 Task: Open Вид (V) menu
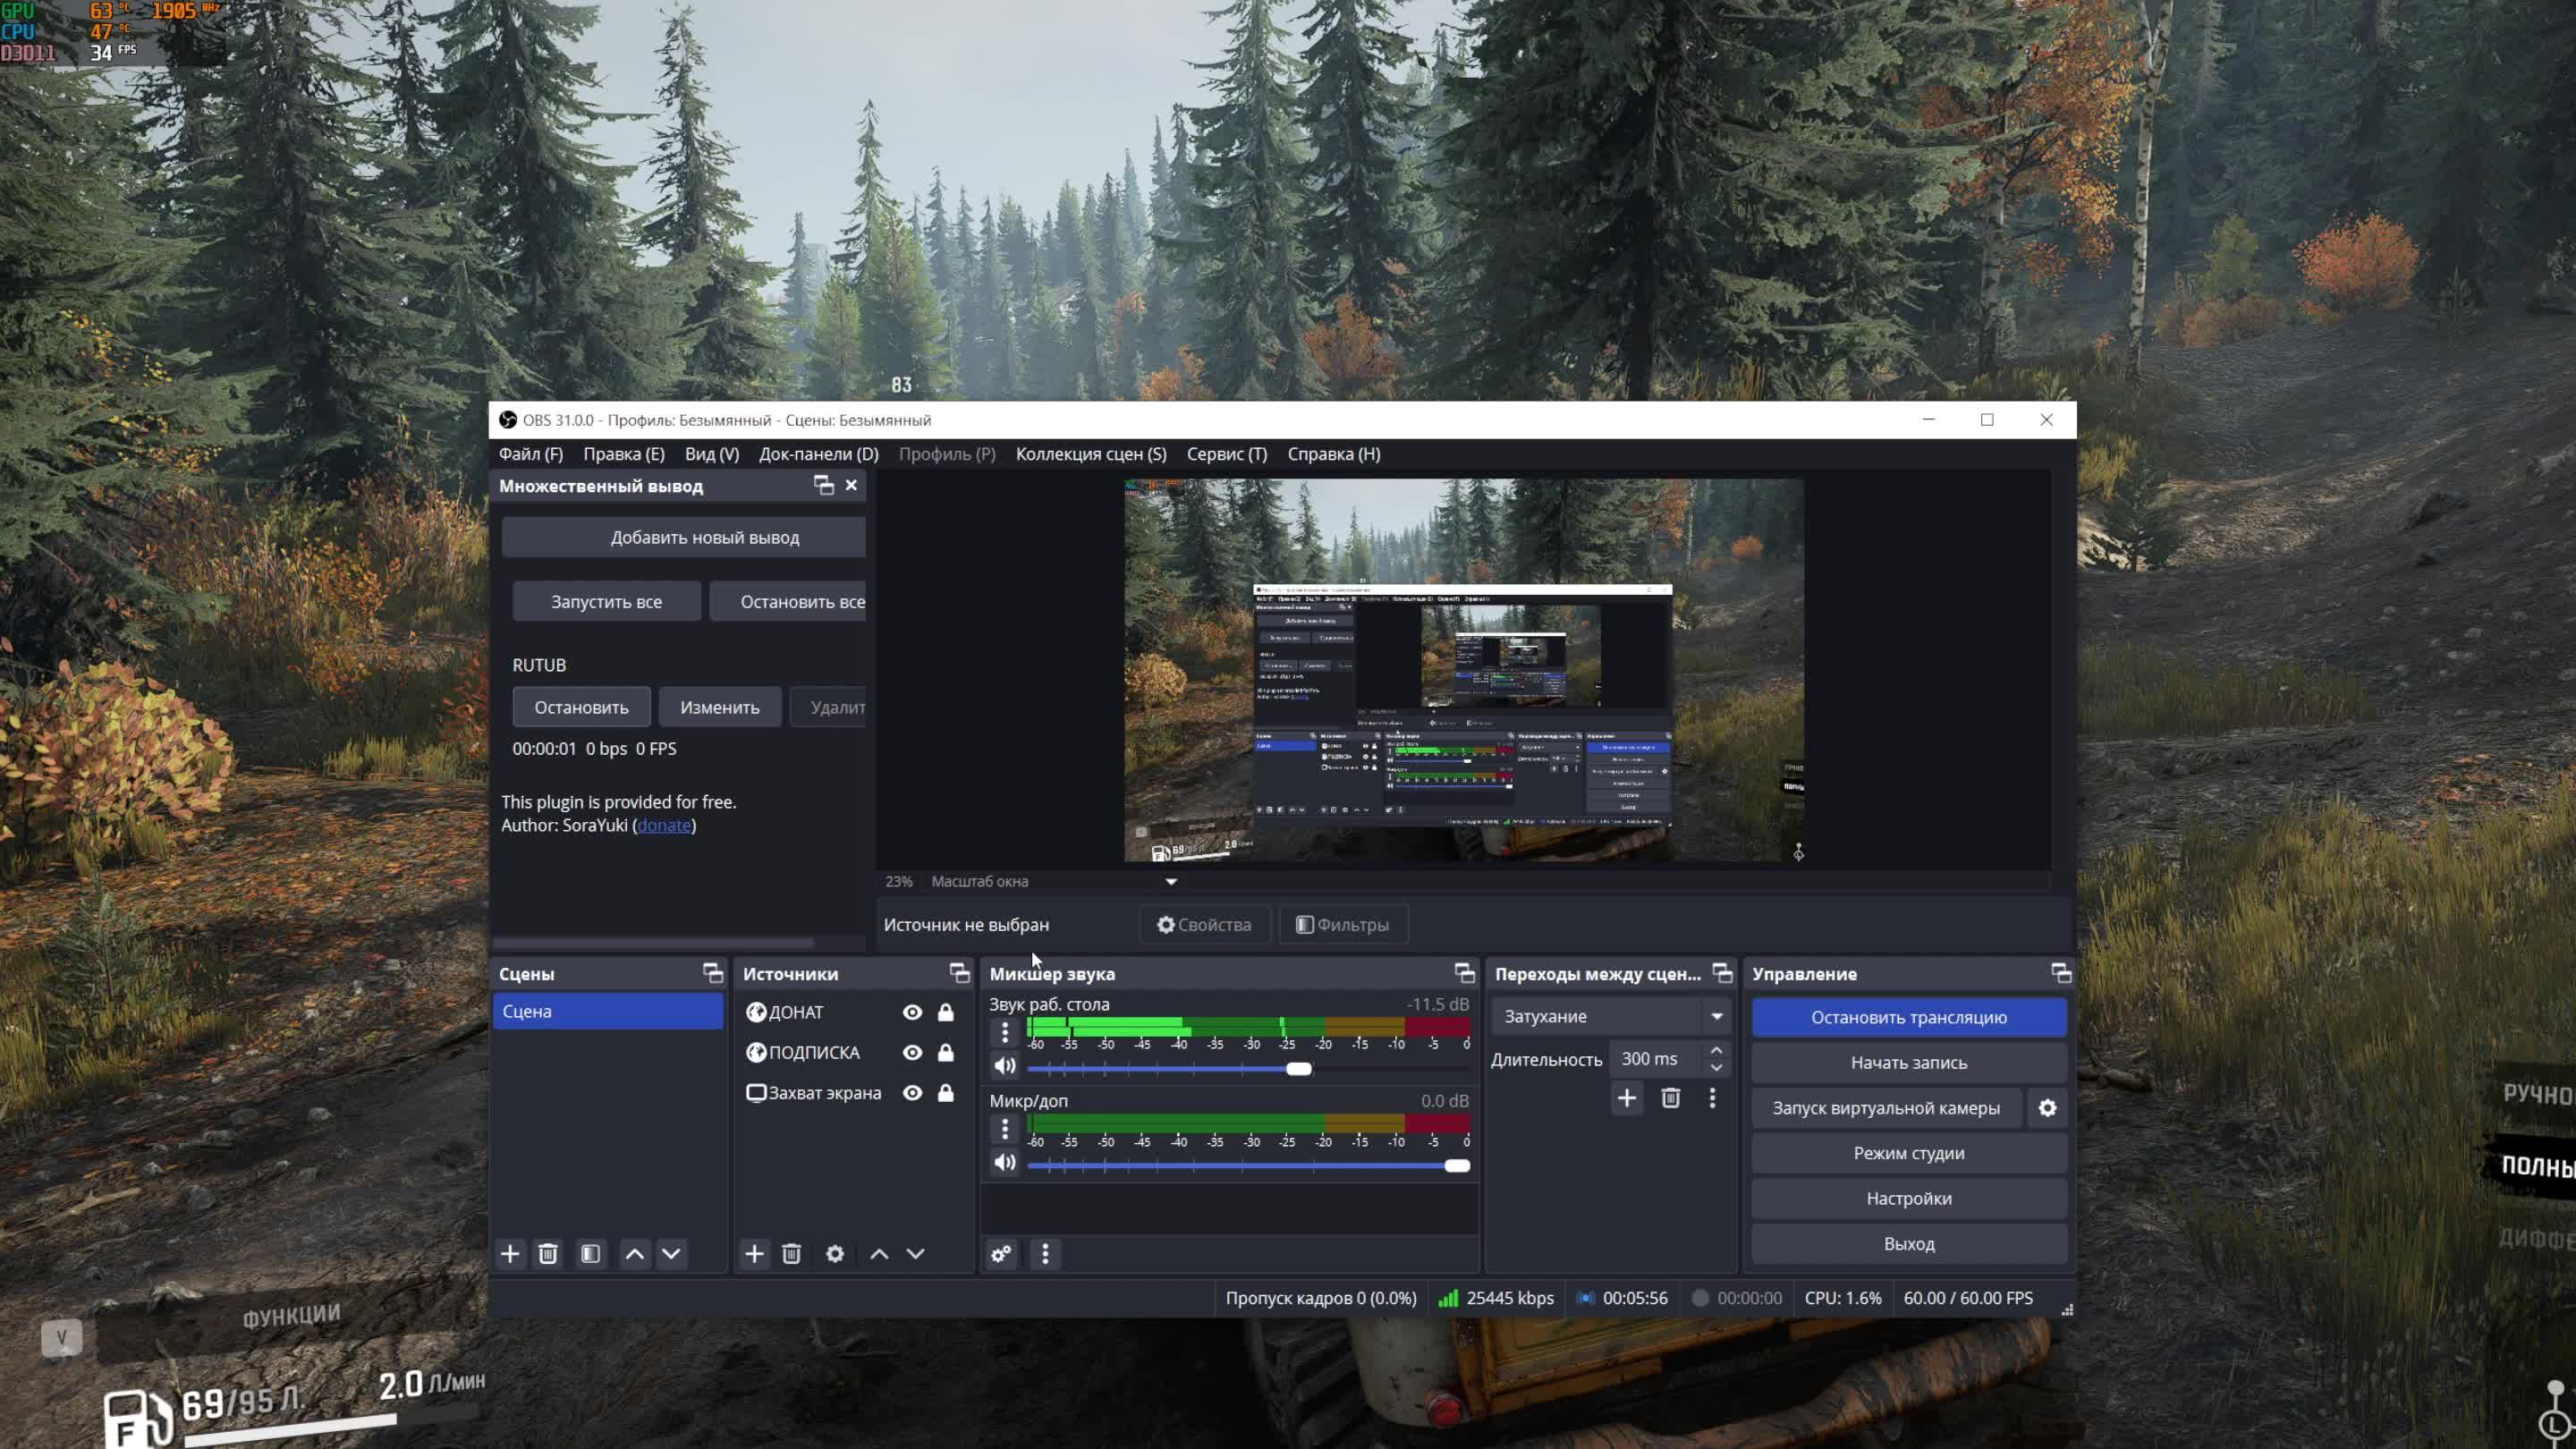pos(712,455)
